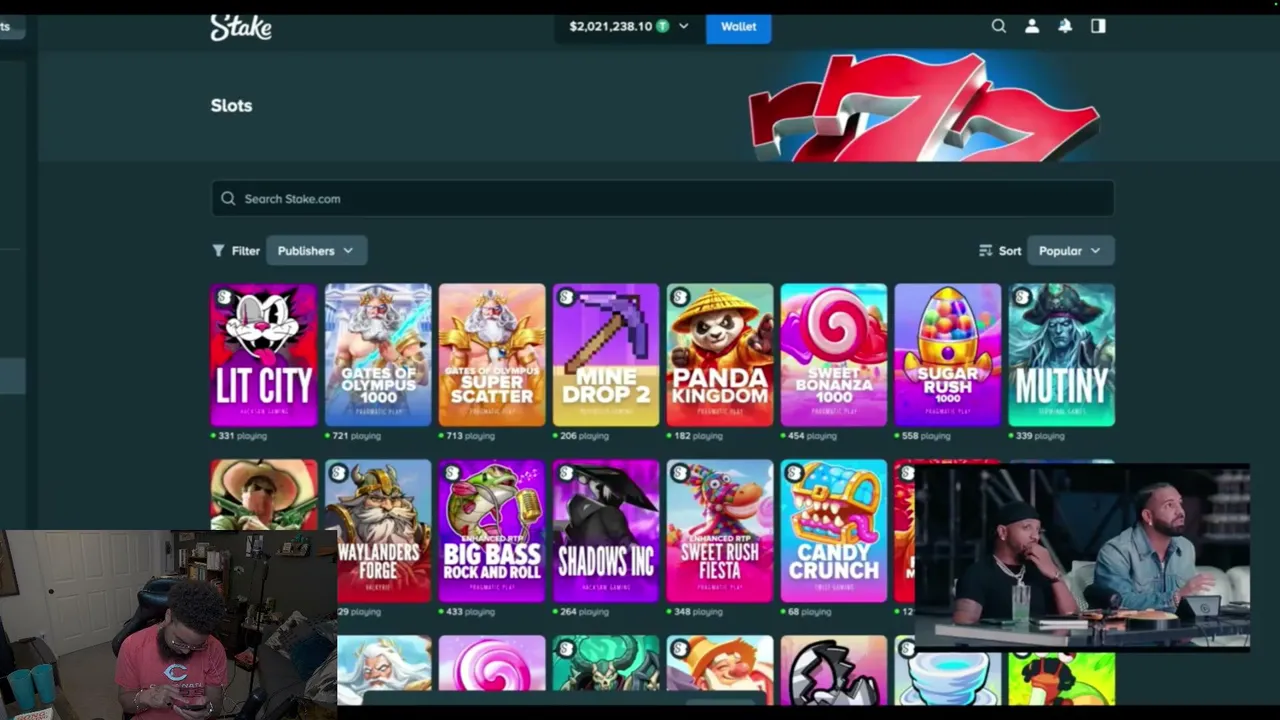The height and width of the screenshot is (720, 1280).
Task: Click the $2,021,238.10 balance amount
Action: click(x=610, y=26)
